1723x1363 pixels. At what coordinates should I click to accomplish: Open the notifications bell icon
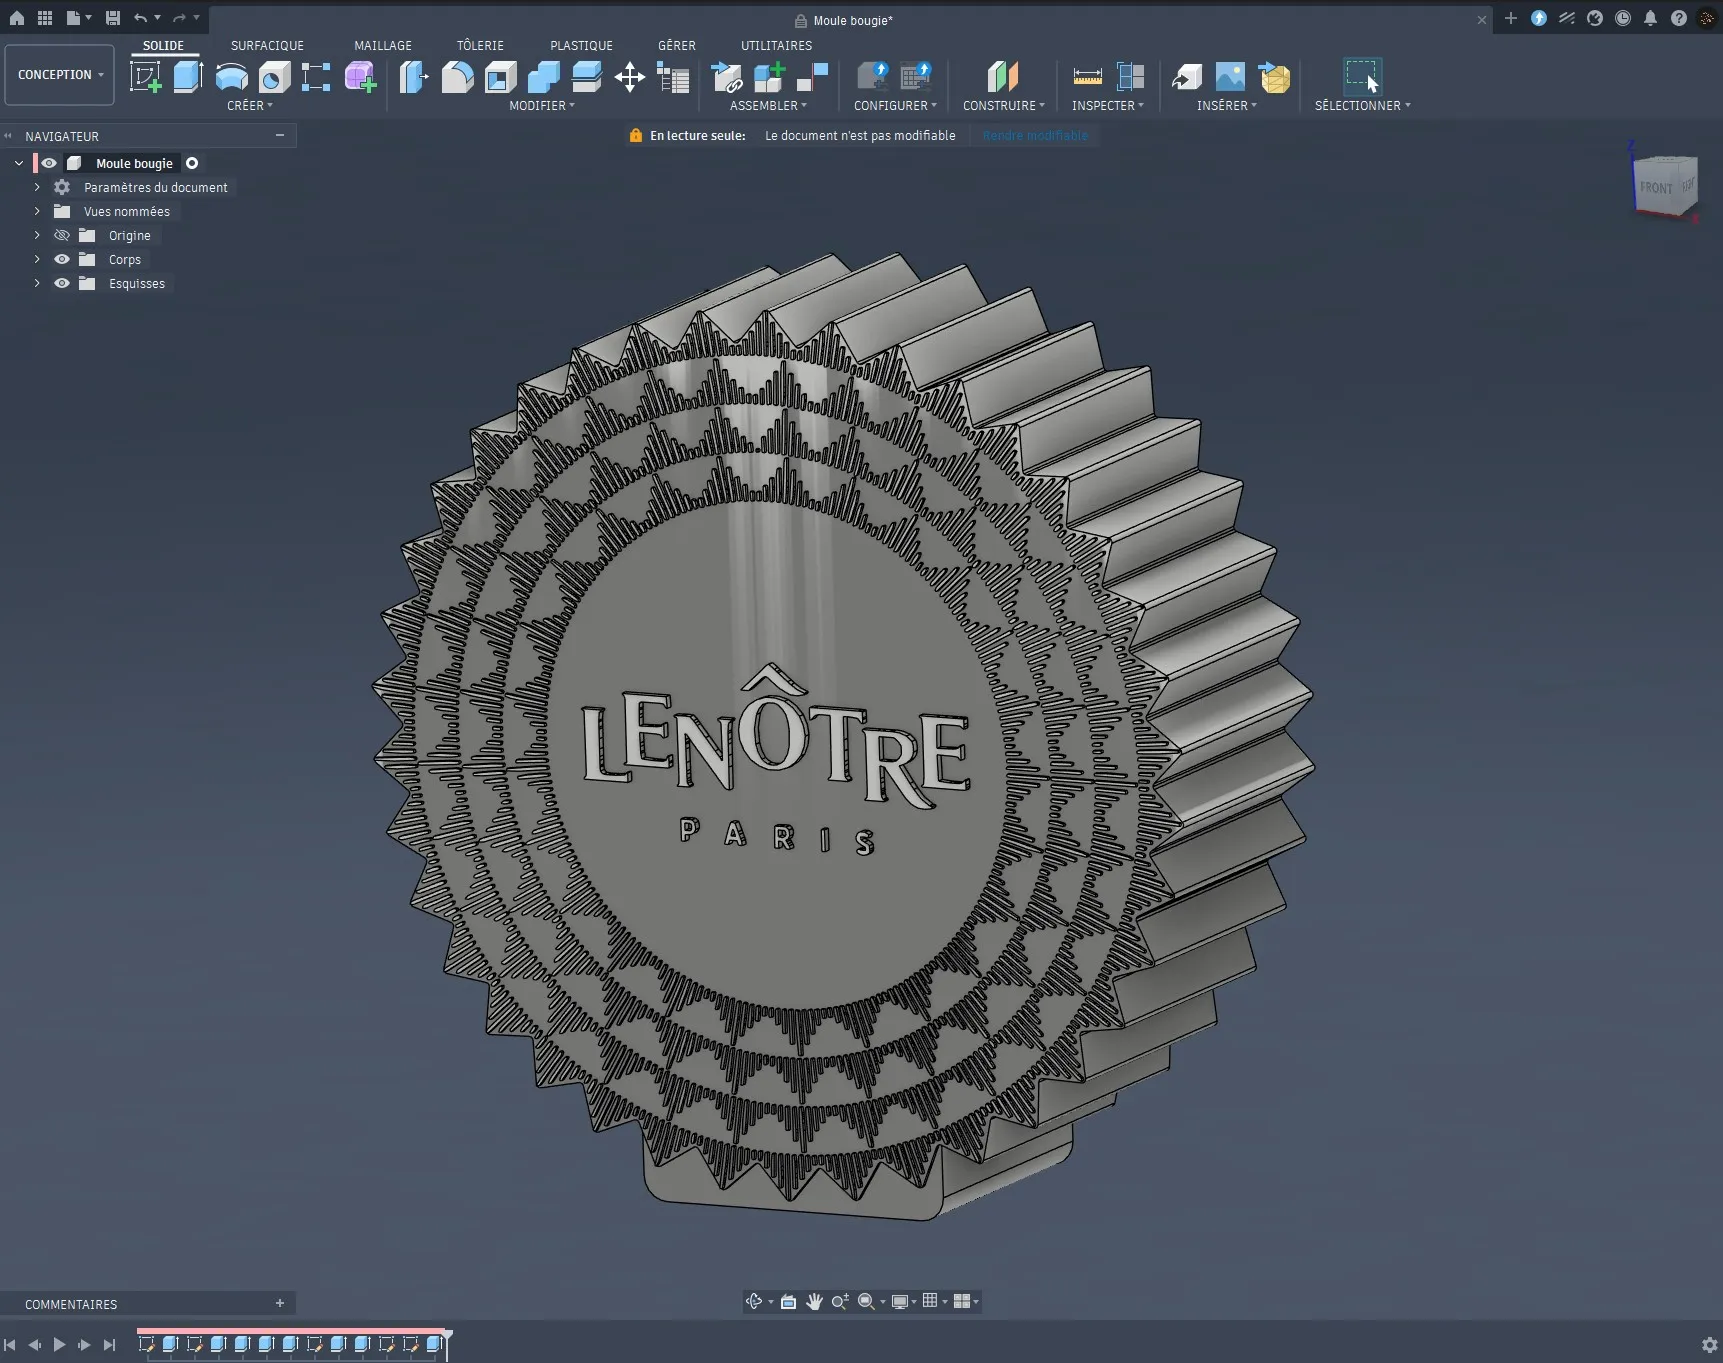(x=1650, y=18)
